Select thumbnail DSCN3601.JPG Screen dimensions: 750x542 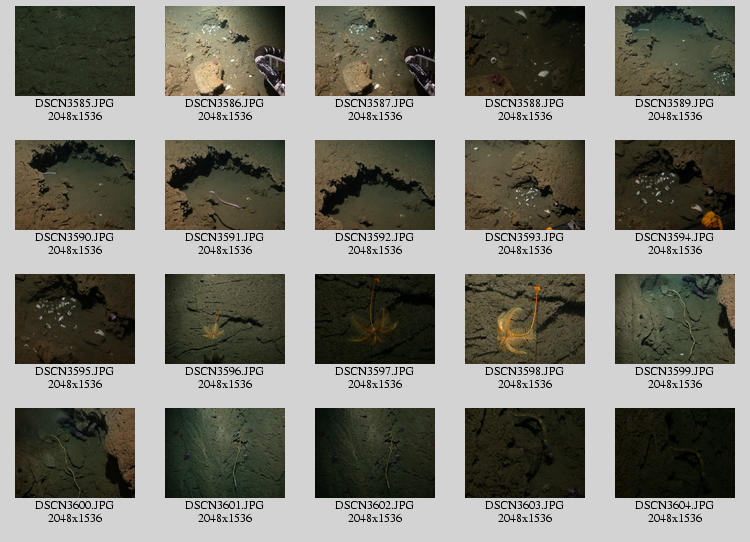225,453
